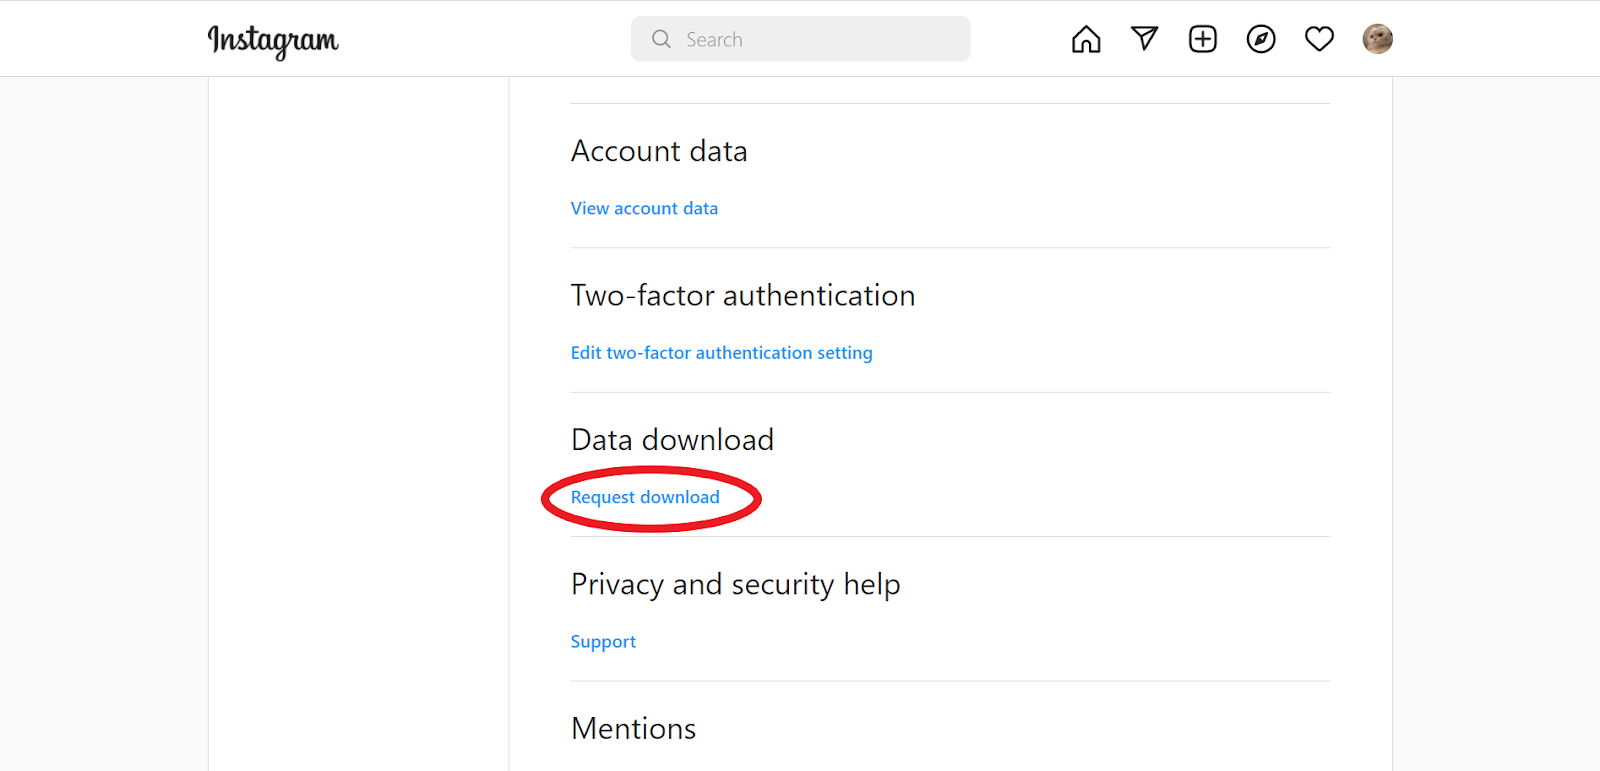Click the empty left settings sidebar panel
The image size is (1600, 771).
pyautogui.click(x=358, y=400)
